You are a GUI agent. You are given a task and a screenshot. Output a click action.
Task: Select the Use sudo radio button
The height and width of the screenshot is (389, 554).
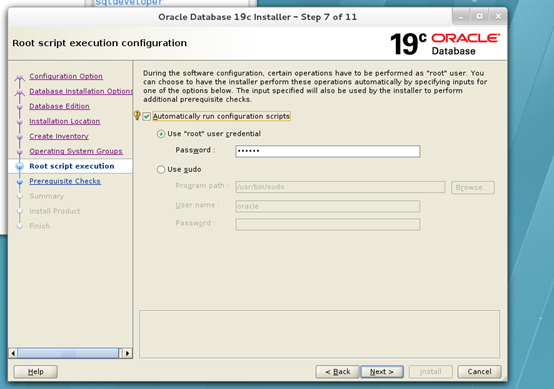pos(161,170)
